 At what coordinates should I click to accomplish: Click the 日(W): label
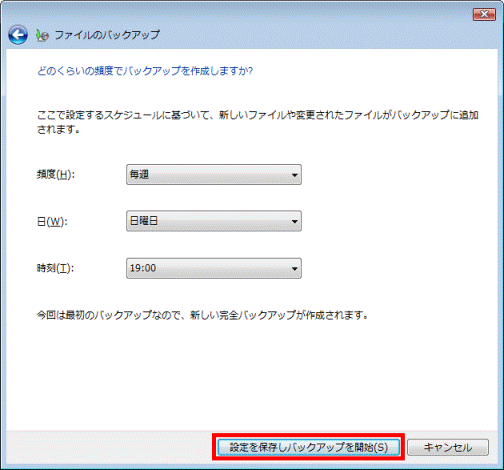coord(52,221)
